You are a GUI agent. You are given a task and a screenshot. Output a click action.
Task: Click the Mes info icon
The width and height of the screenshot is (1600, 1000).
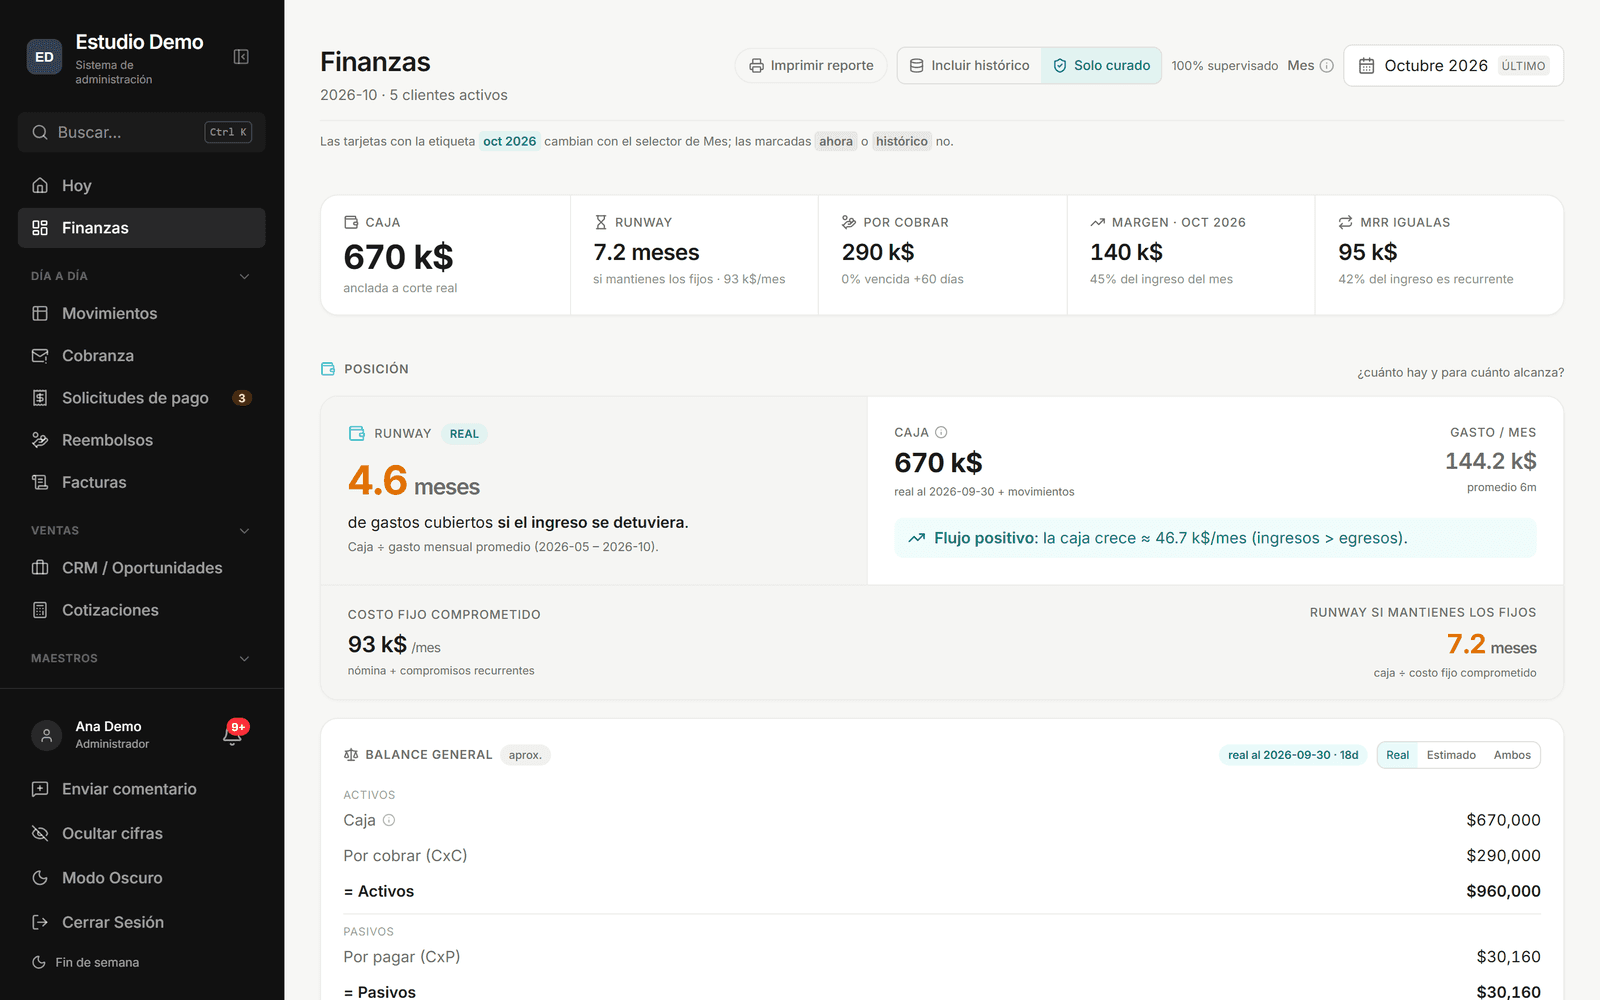tap(1327, 66)
